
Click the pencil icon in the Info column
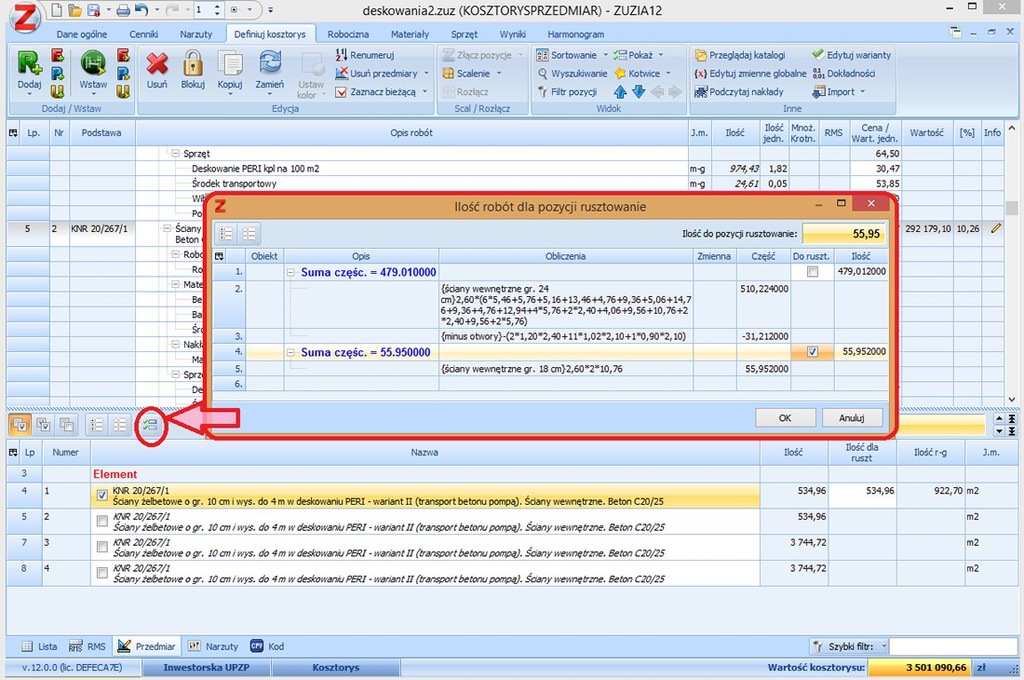pos(995,229)
